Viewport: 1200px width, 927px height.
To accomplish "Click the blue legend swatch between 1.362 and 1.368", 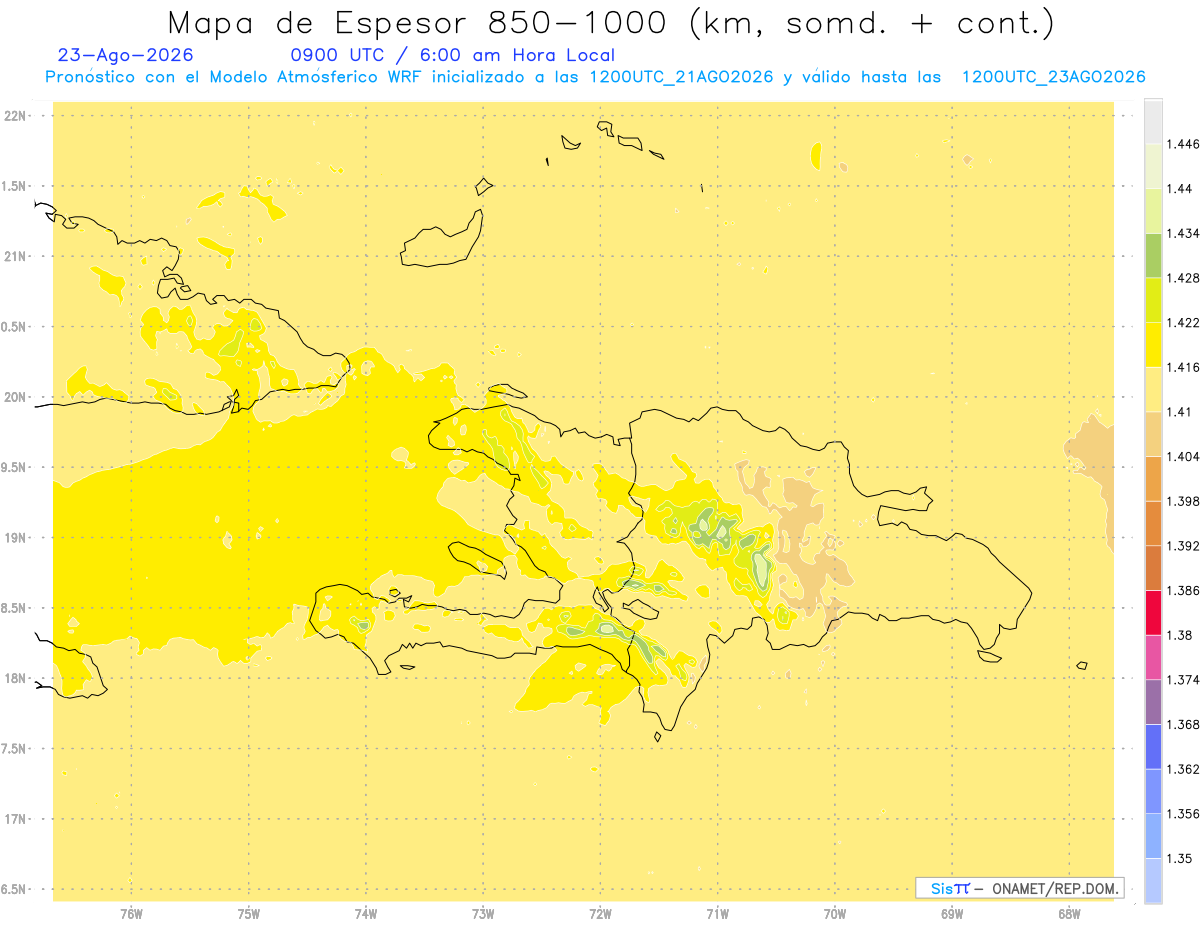I will [1153, 746].
